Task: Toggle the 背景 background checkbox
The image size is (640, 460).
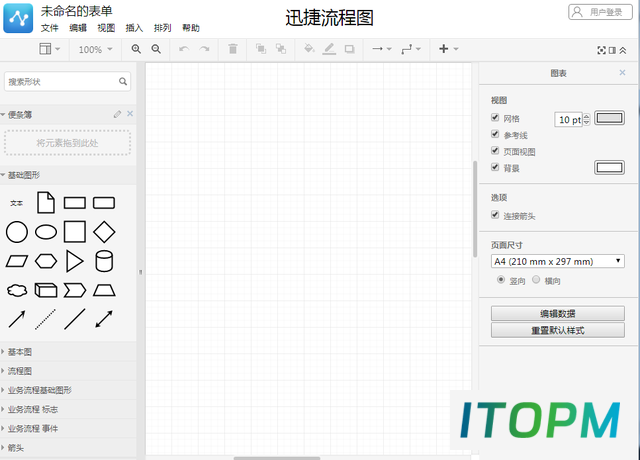Action: pyautogui.click(x=495, y=167)
